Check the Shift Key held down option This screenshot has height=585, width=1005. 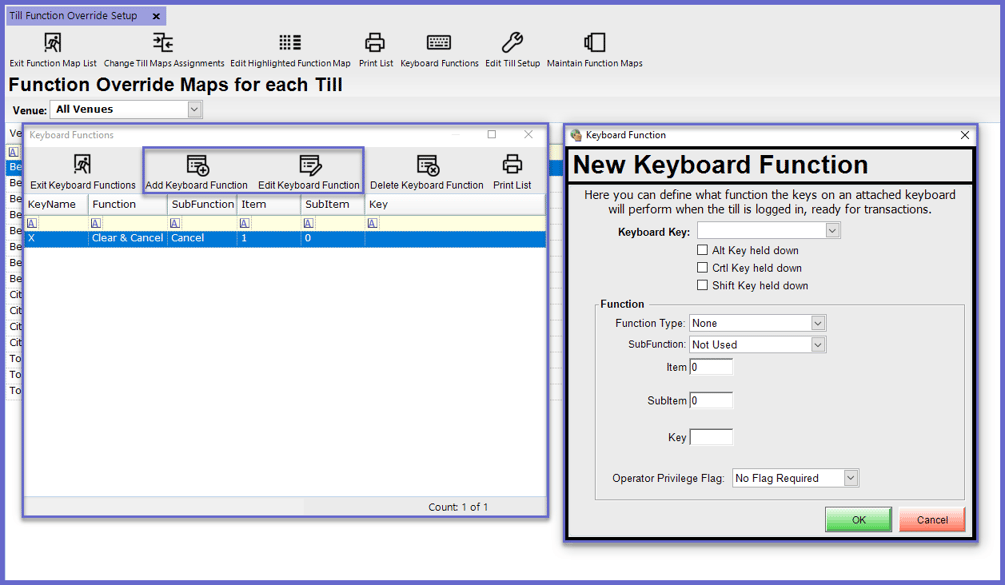[702, 285]
